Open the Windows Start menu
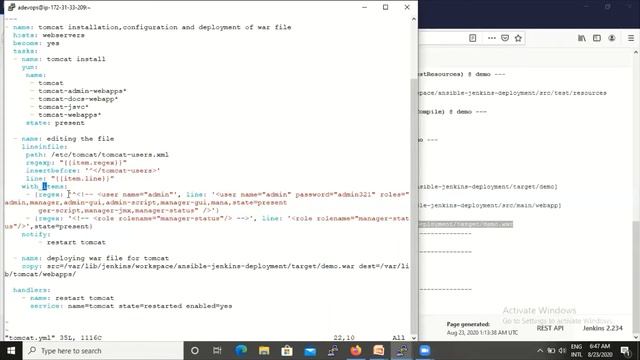The width and height of the screenshot is (640, 360). [x=11, y=351]
